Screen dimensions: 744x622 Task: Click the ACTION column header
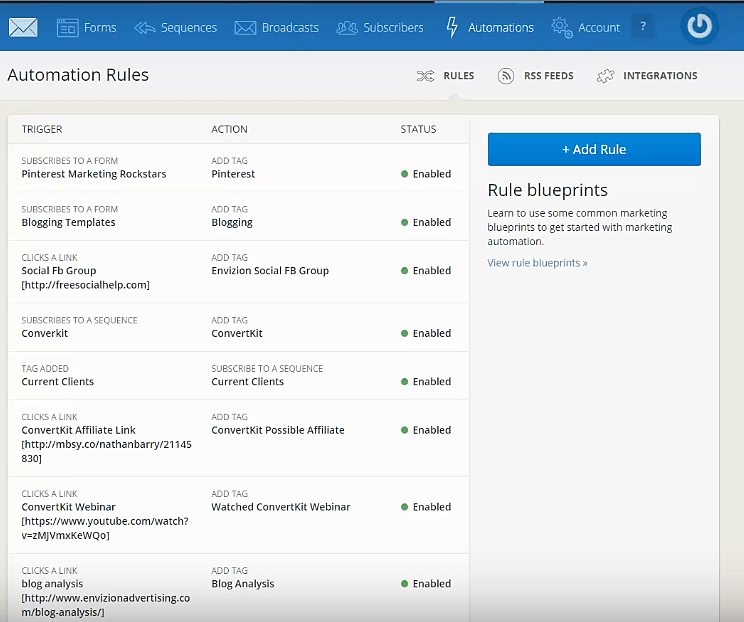point(229,130)
